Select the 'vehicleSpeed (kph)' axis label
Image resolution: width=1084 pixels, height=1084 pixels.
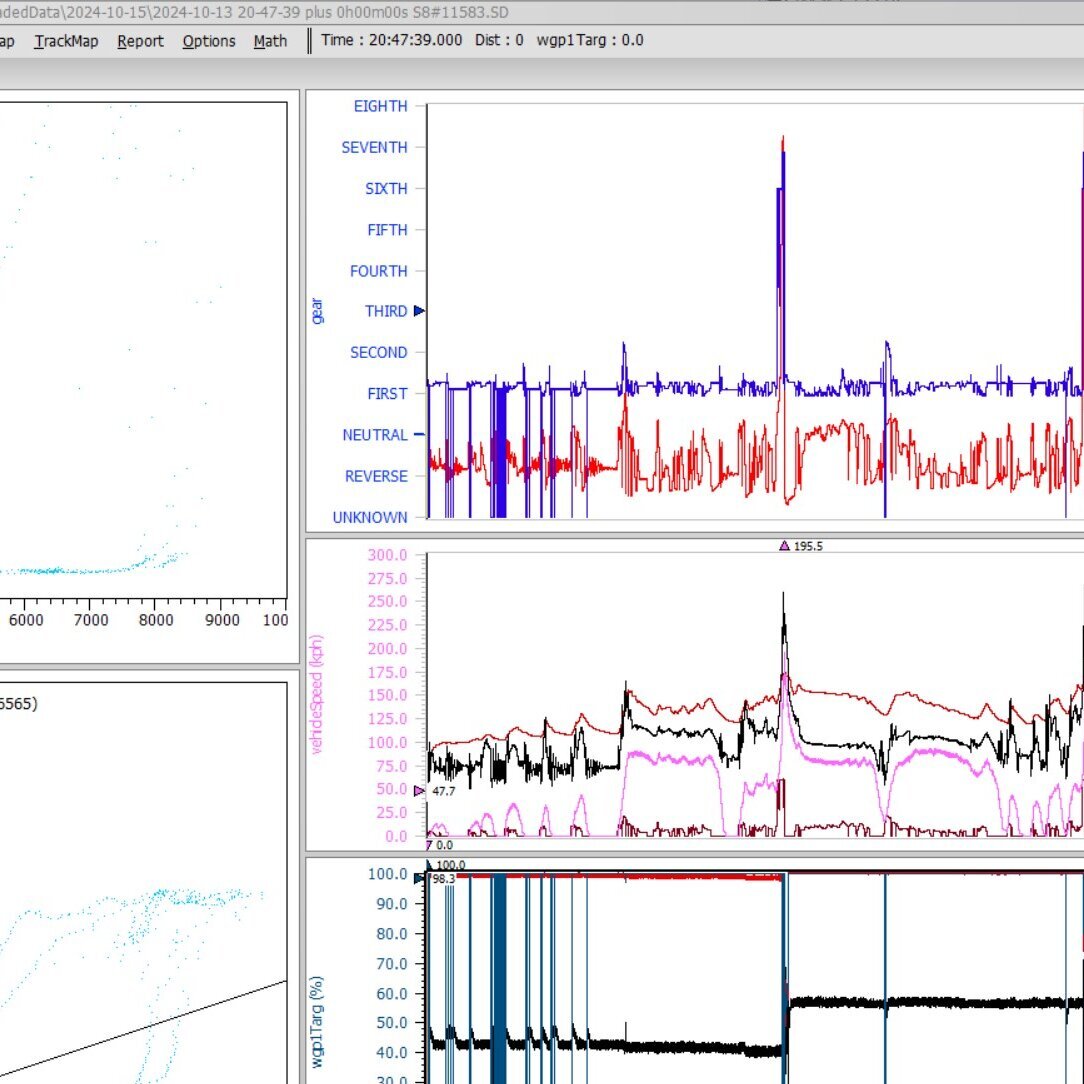click(x=317, y=694)
